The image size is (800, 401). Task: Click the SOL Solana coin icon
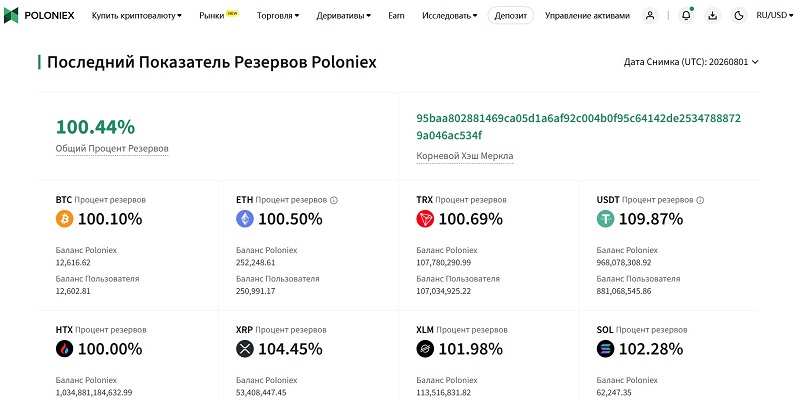tap(606, 349)
